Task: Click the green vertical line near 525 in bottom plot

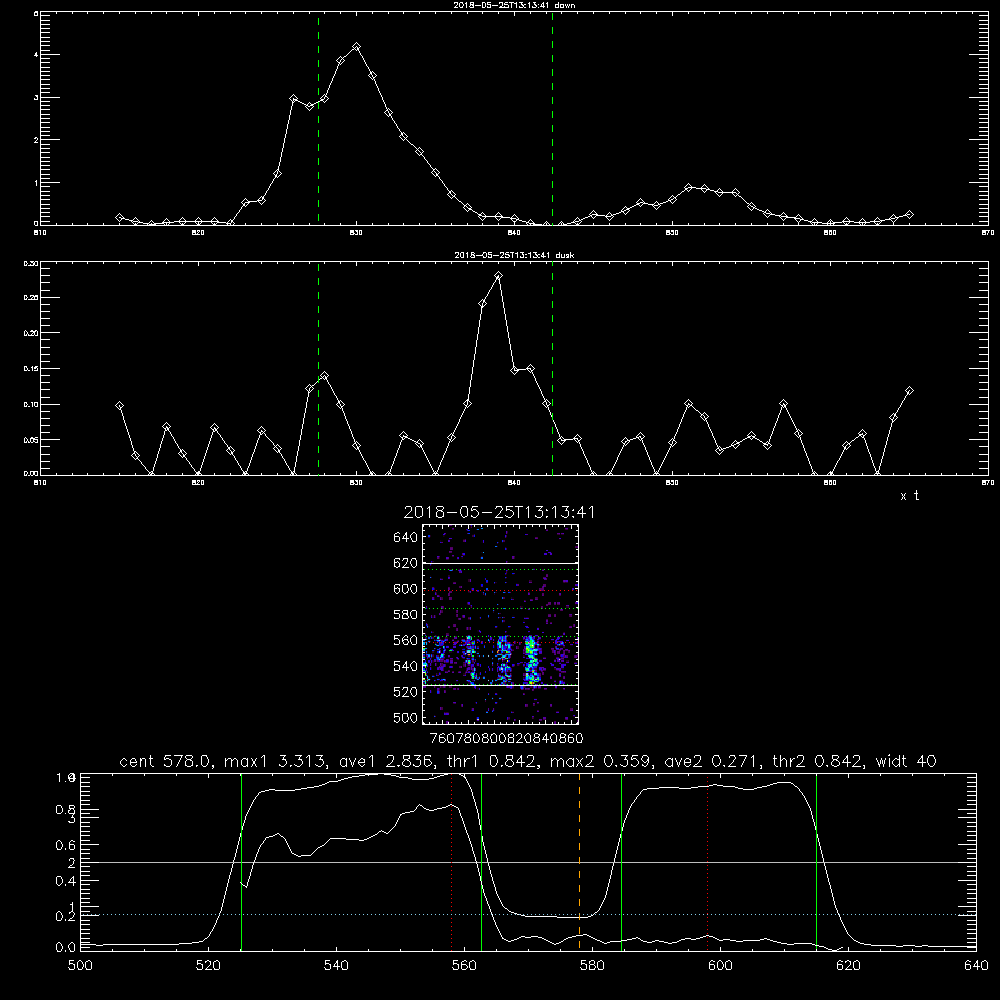Action: pyautogui.click(x=241, y=862)
